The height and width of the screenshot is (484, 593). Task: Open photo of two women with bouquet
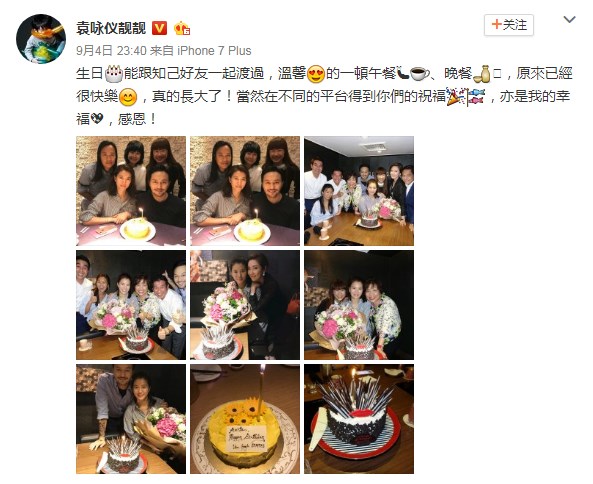point(245,305)
